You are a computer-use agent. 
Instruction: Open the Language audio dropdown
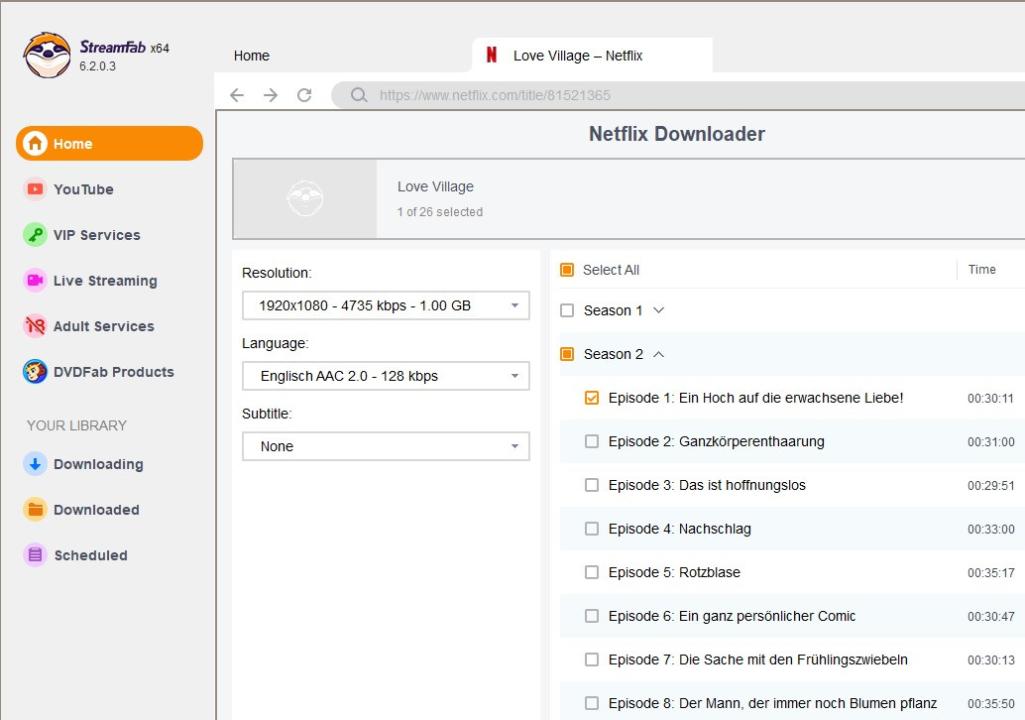coord(385,376)
